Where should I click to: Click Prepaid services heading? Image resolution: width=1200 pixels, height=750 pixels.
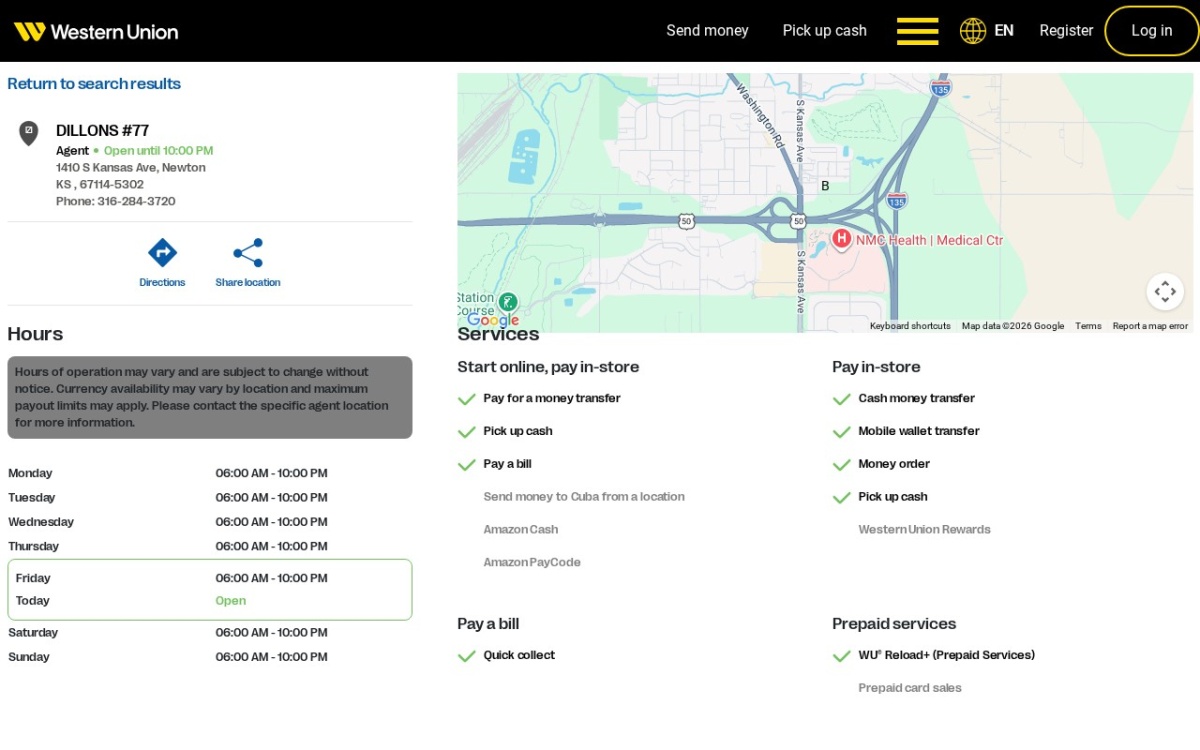click(x=894, y=624)
